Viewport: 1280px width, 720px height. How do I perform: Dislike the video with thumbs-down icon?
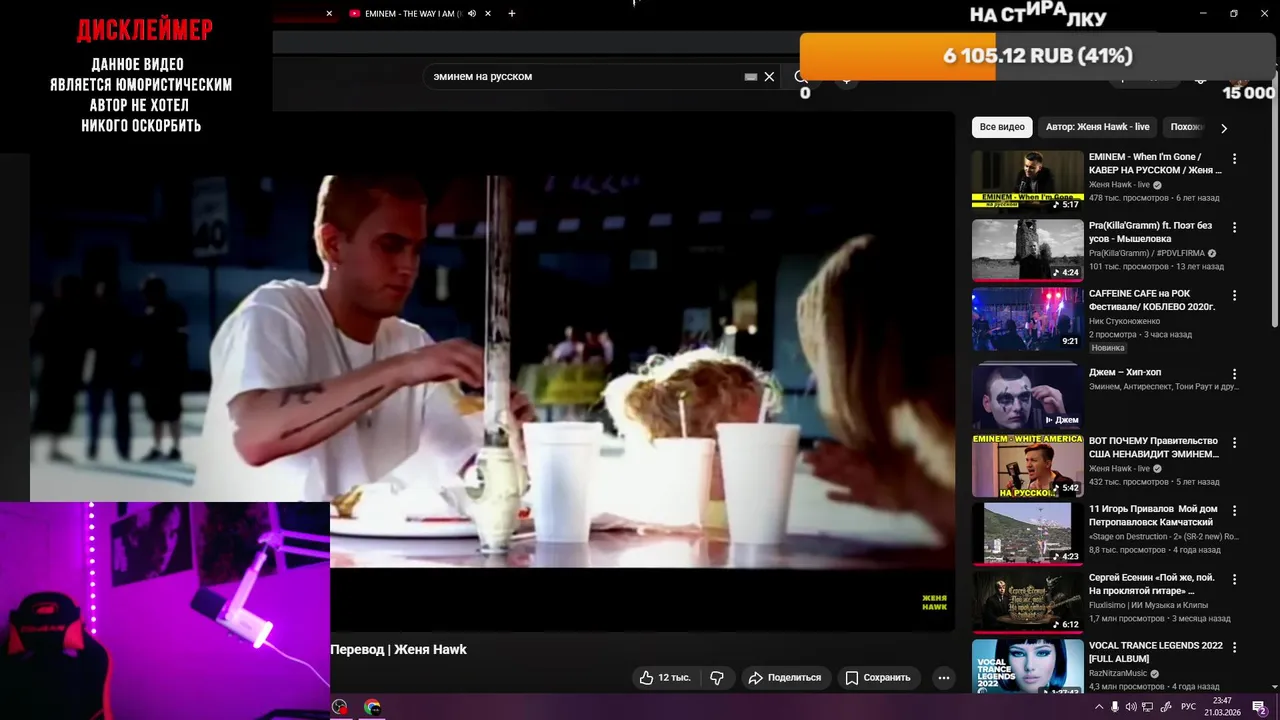point(717,677)
